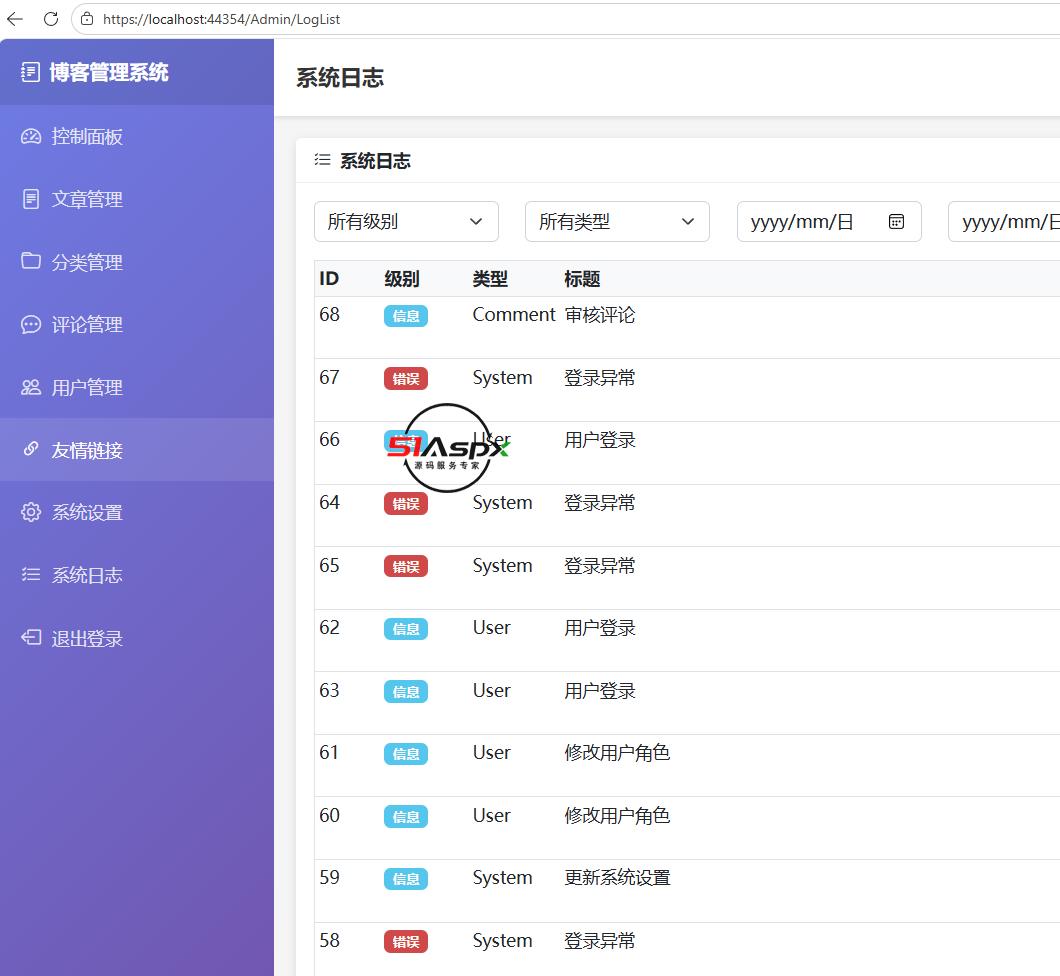Click 错误 badge in row 64
Screen dimensions: 1060x976
(x=406, y=504)
